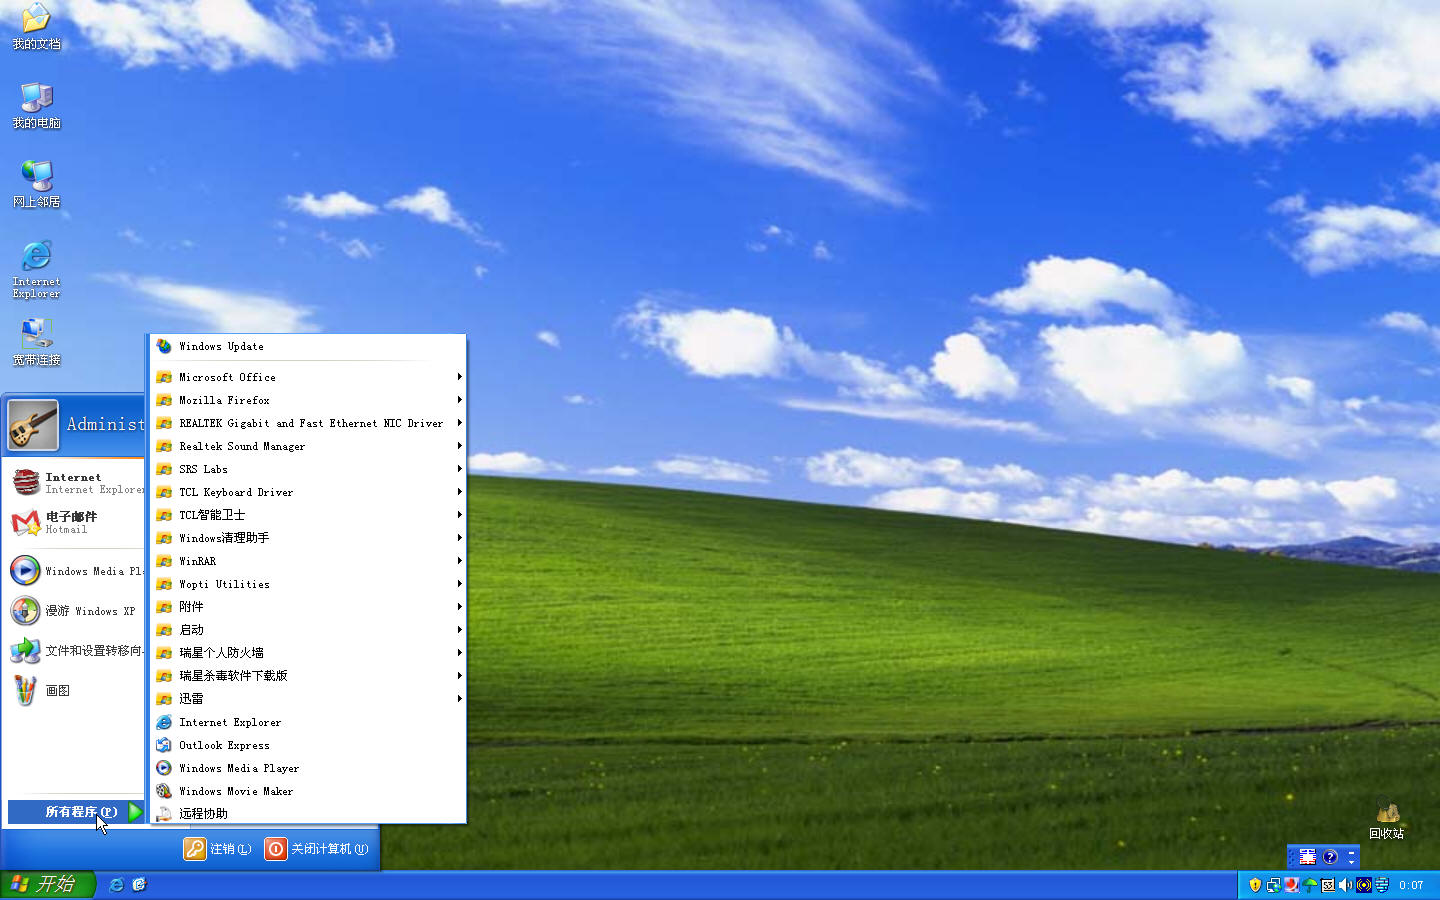Screen dimensions: 1440x900
Task: Open TCL智能卫士 program folder
Action: click(308, 515)
